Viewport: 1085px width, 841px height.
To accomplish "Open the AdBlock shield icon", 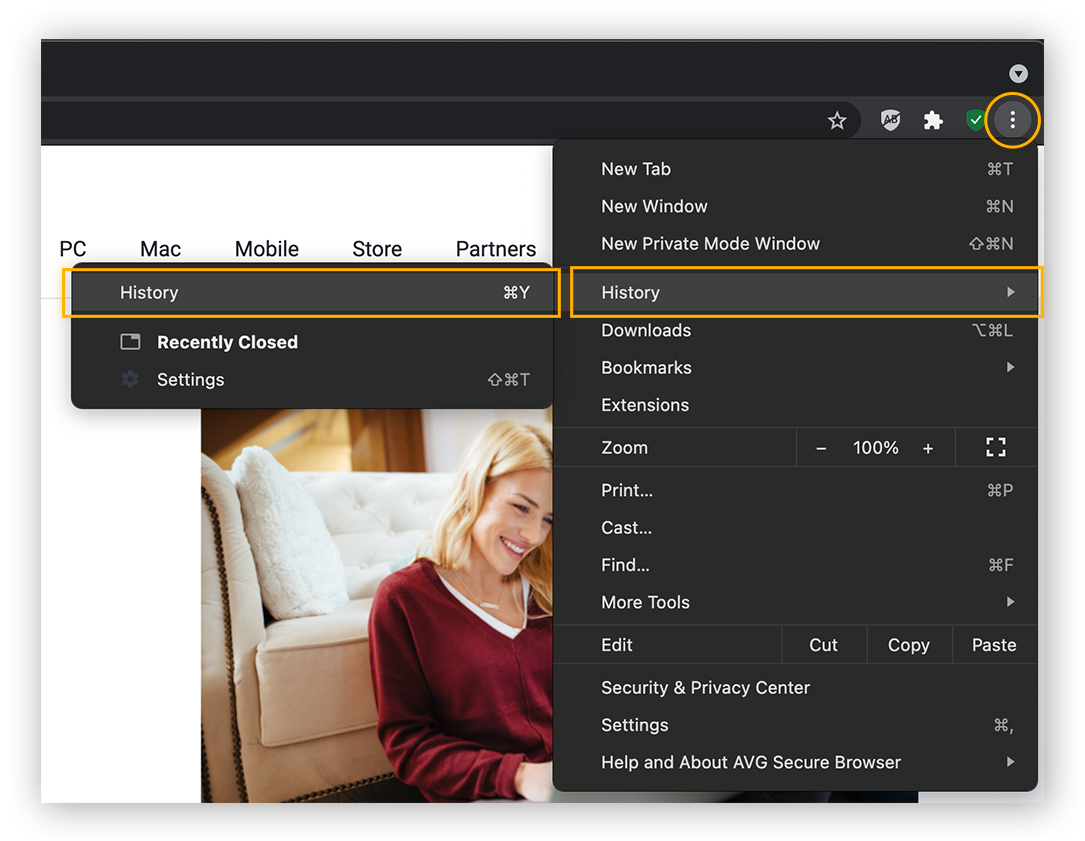I will pos(890,120).
